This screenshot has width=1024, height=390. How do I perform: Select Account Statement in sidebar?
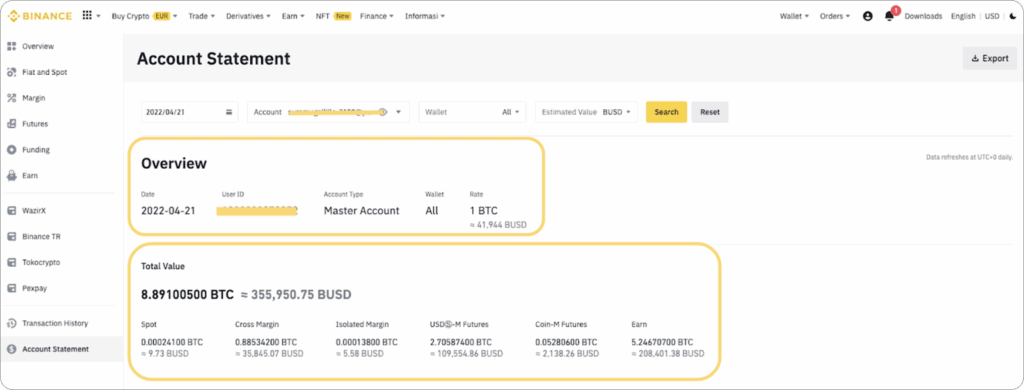pos(56,349)
